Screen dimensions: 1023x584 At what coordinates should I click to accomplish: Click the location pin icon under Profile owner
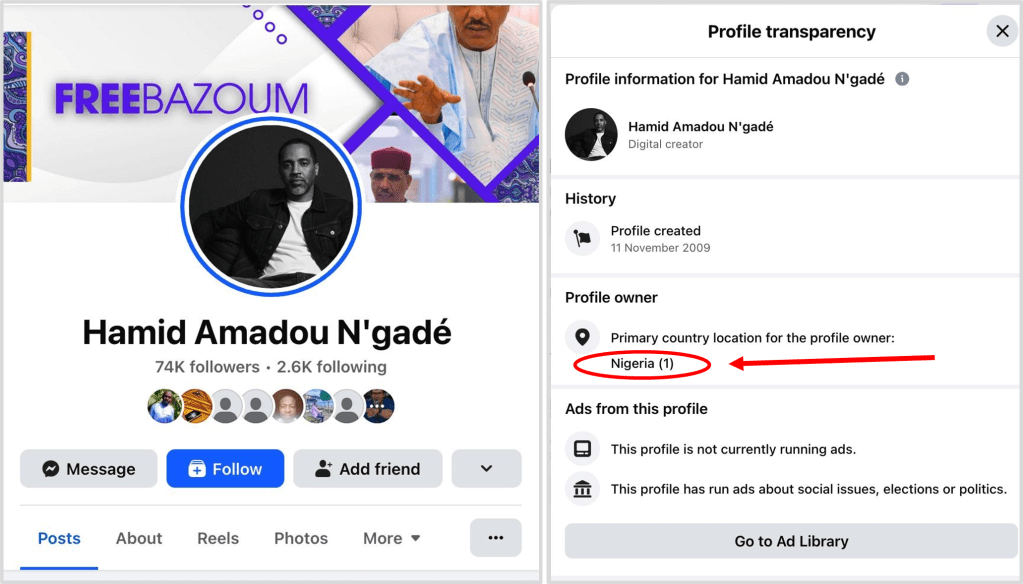point(582,338)
